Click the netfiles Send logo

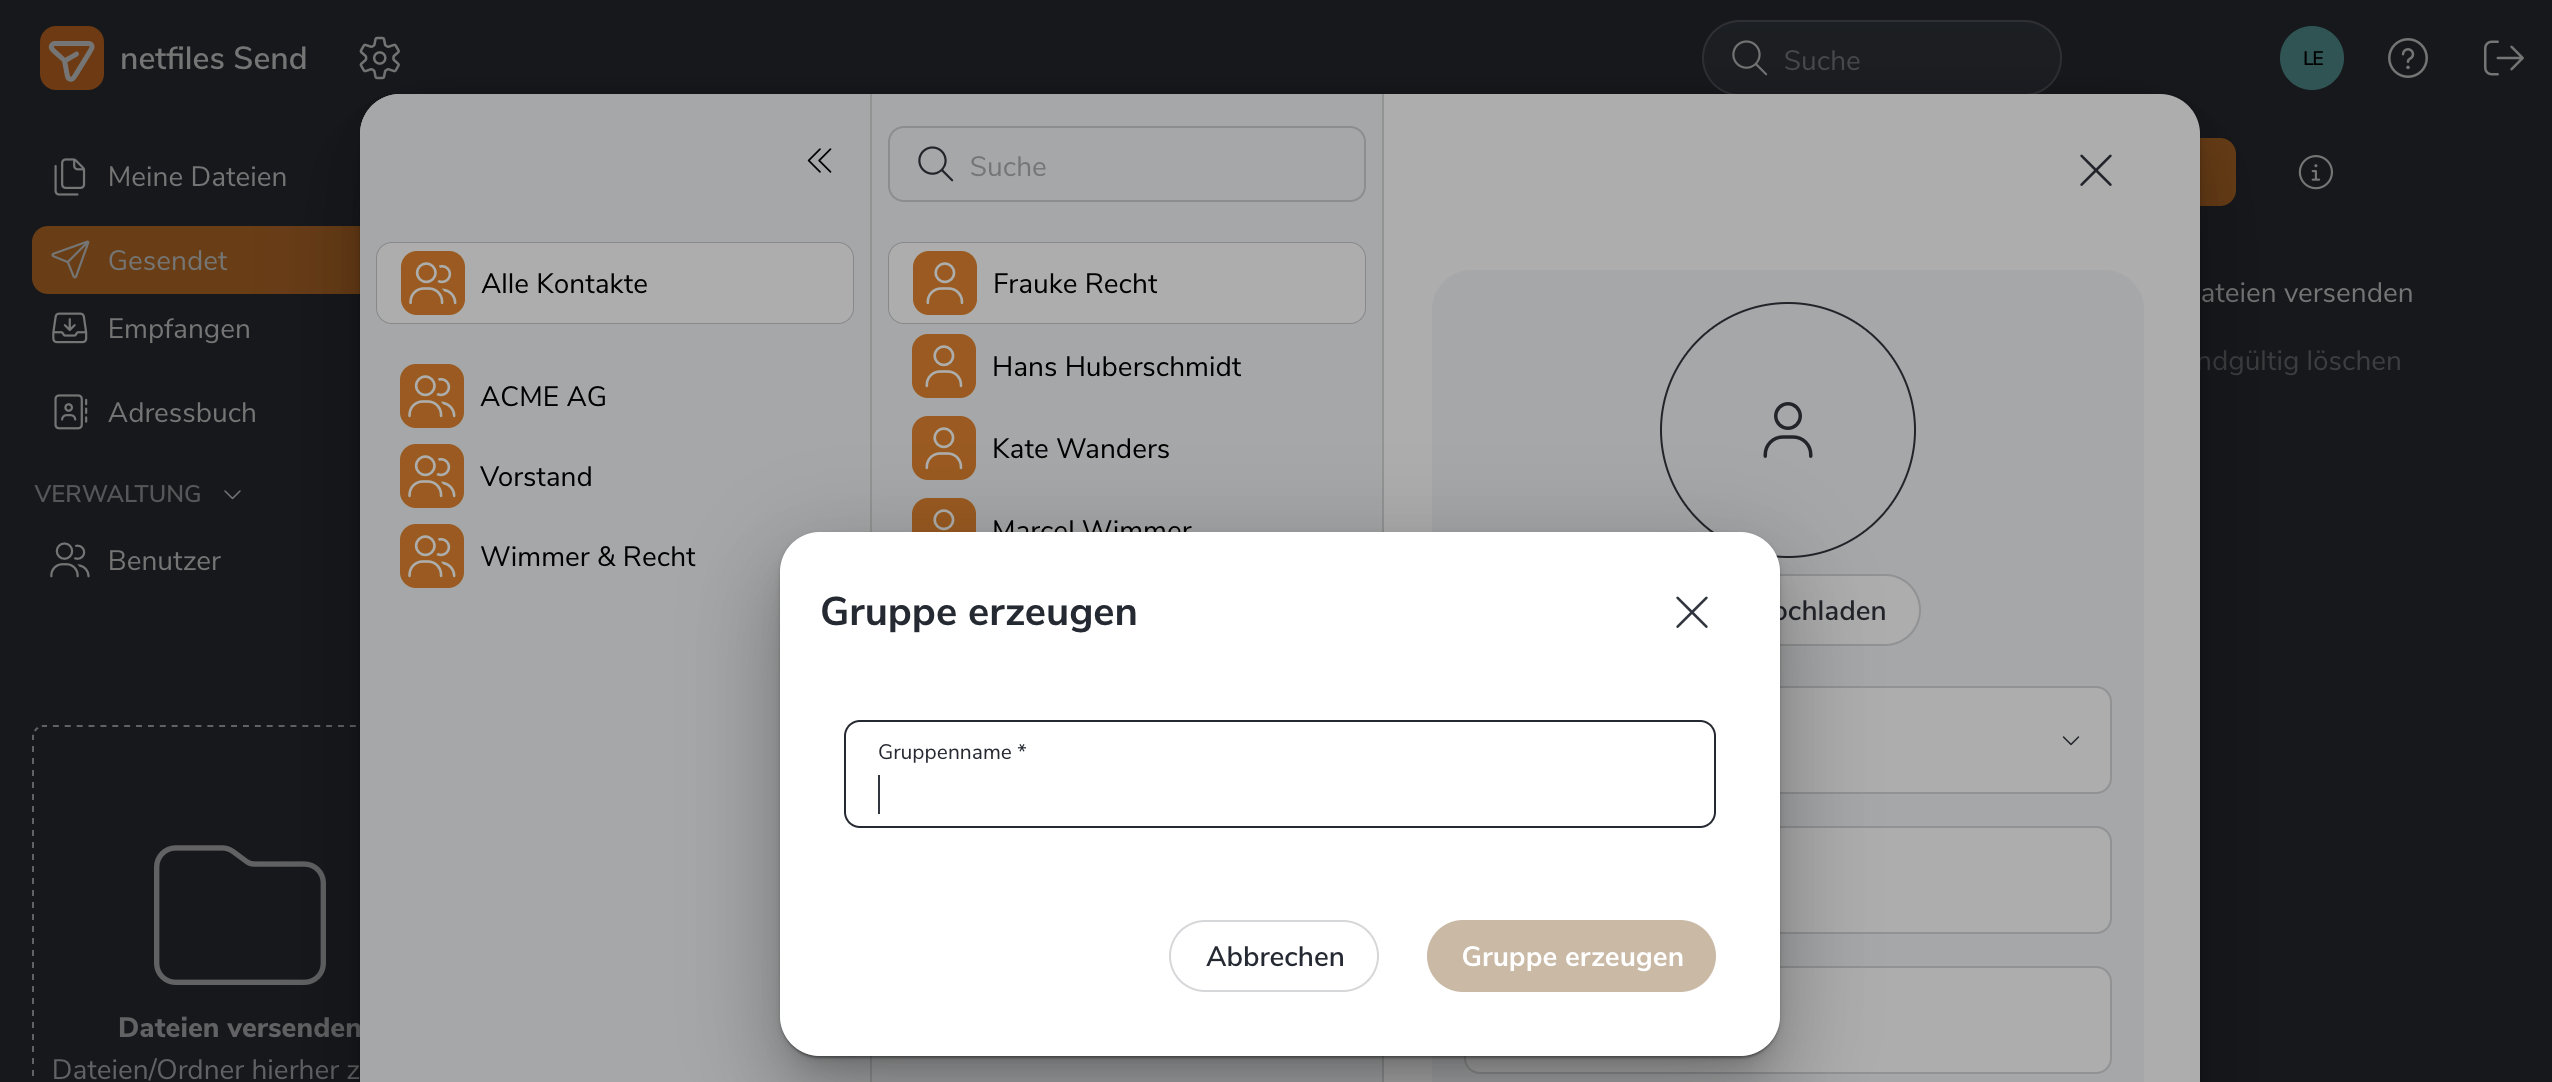pos(72,58)
